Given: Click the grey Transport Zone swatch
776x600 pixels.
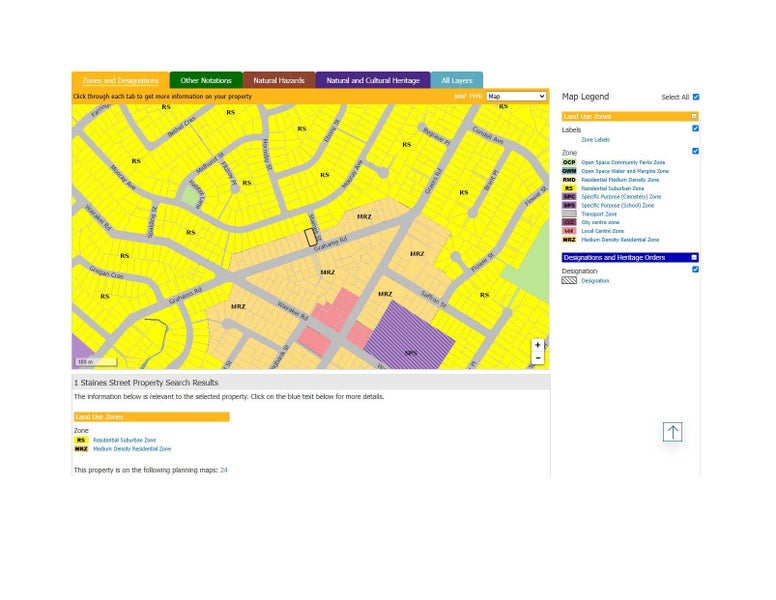Looking at the screenshot, I should point(569,214).
